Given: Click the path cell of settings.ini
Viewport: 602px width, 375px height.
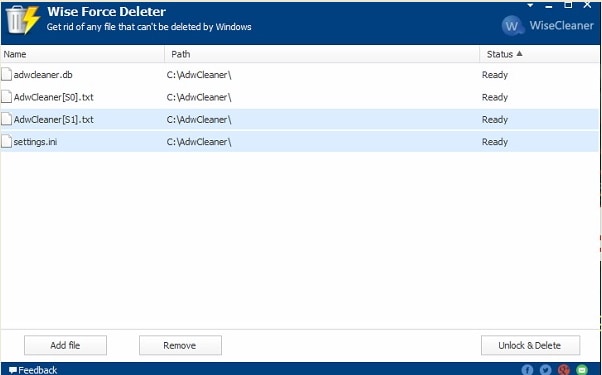Looking at the screenshot, I should point(199,142).
